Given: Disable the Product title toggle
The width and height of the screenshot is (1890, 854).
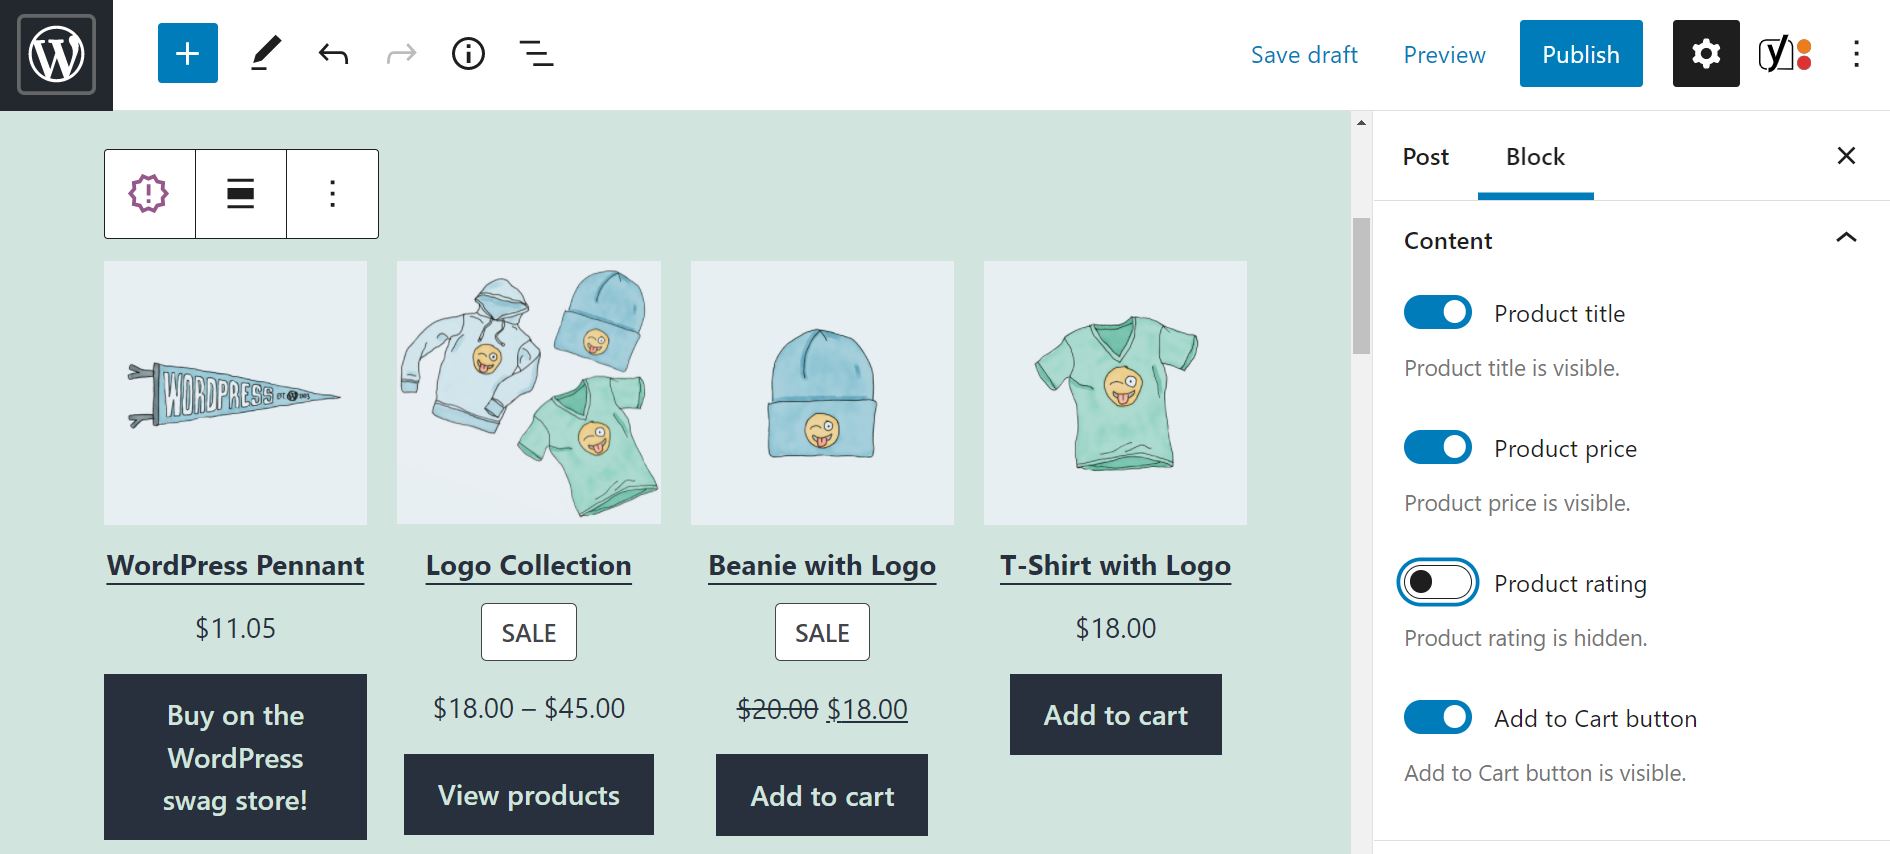Looking at the screenshot, I should [x=1437, y=312].
